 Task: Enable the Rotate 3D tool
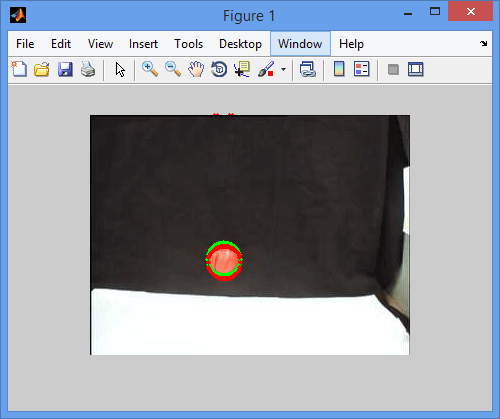tap(219, 69)
